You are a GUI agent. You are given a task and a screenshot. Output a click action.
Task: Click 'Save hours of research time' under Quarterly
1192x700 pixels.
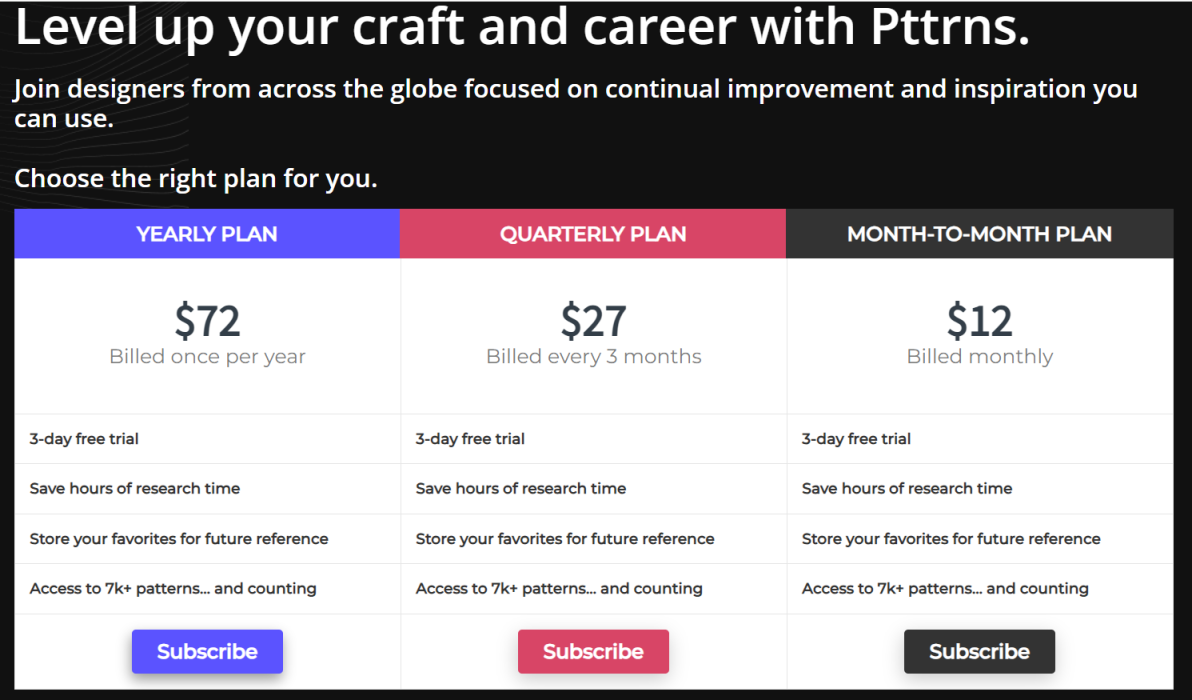point(520,489)
